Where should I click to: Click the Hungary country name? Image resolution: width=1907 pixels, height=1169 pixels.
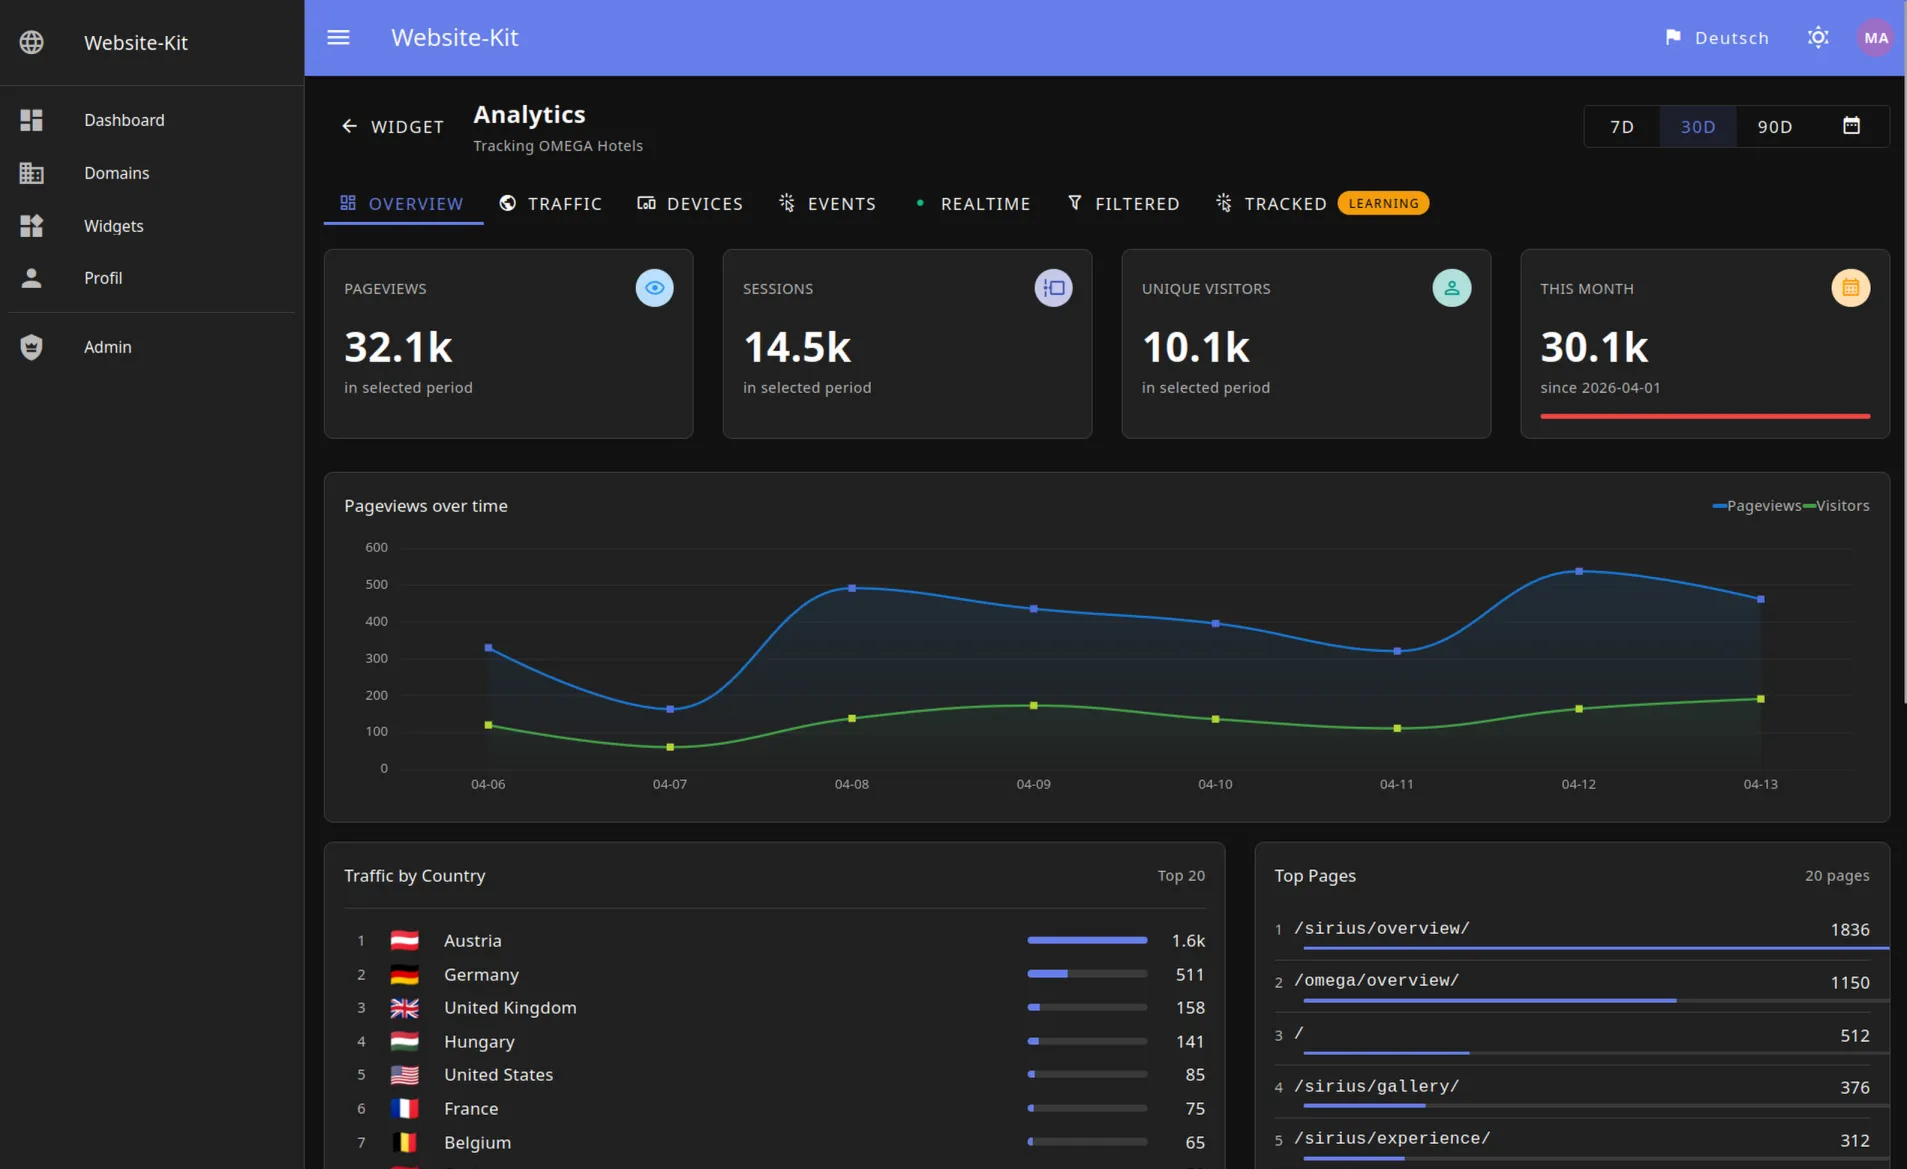pyautogui.click(x=479, y=1042)
